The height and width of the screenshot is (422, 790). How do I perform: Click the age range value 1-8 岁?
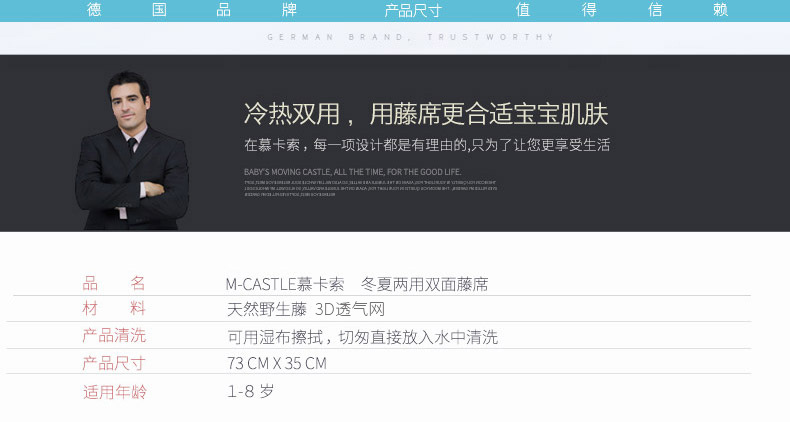tap(250, 391)
